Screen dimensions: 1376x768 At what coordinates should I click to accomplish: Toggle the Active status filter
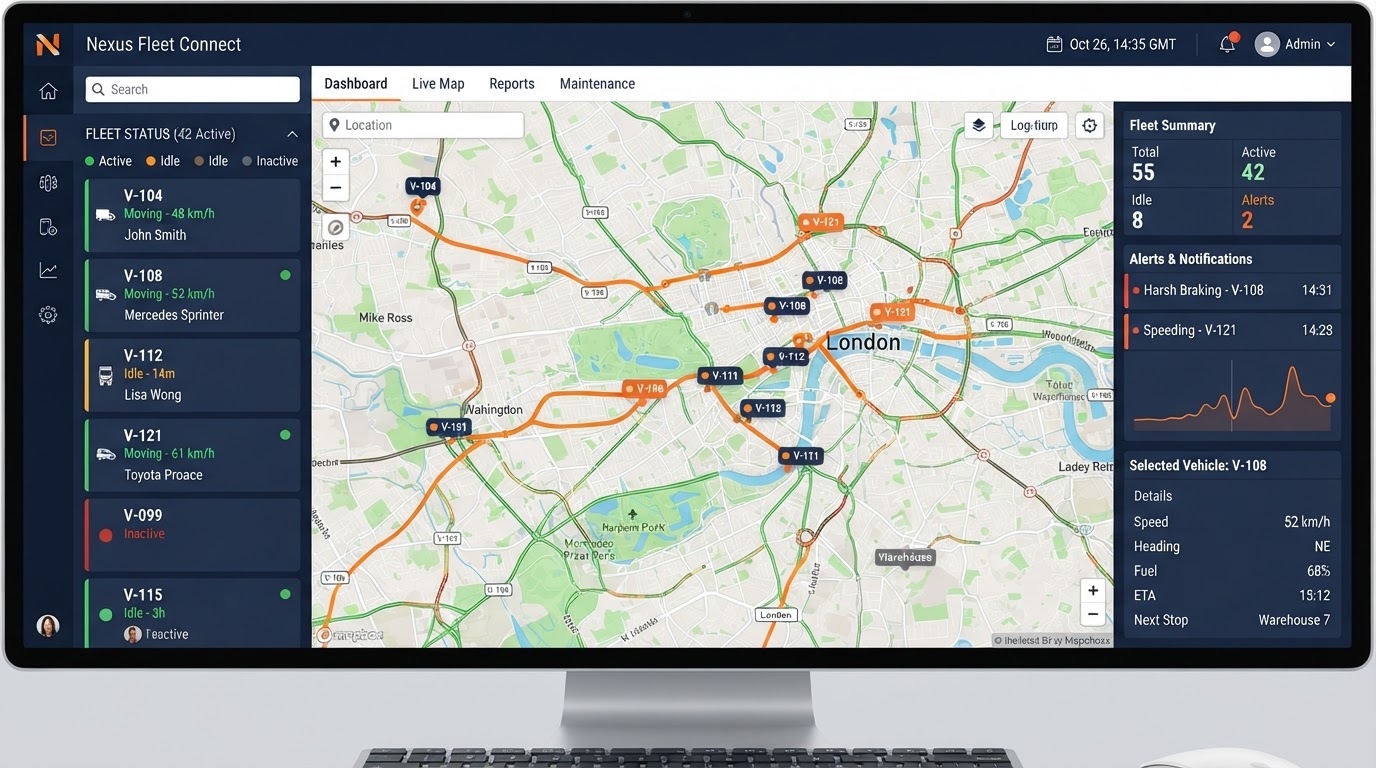108,161
